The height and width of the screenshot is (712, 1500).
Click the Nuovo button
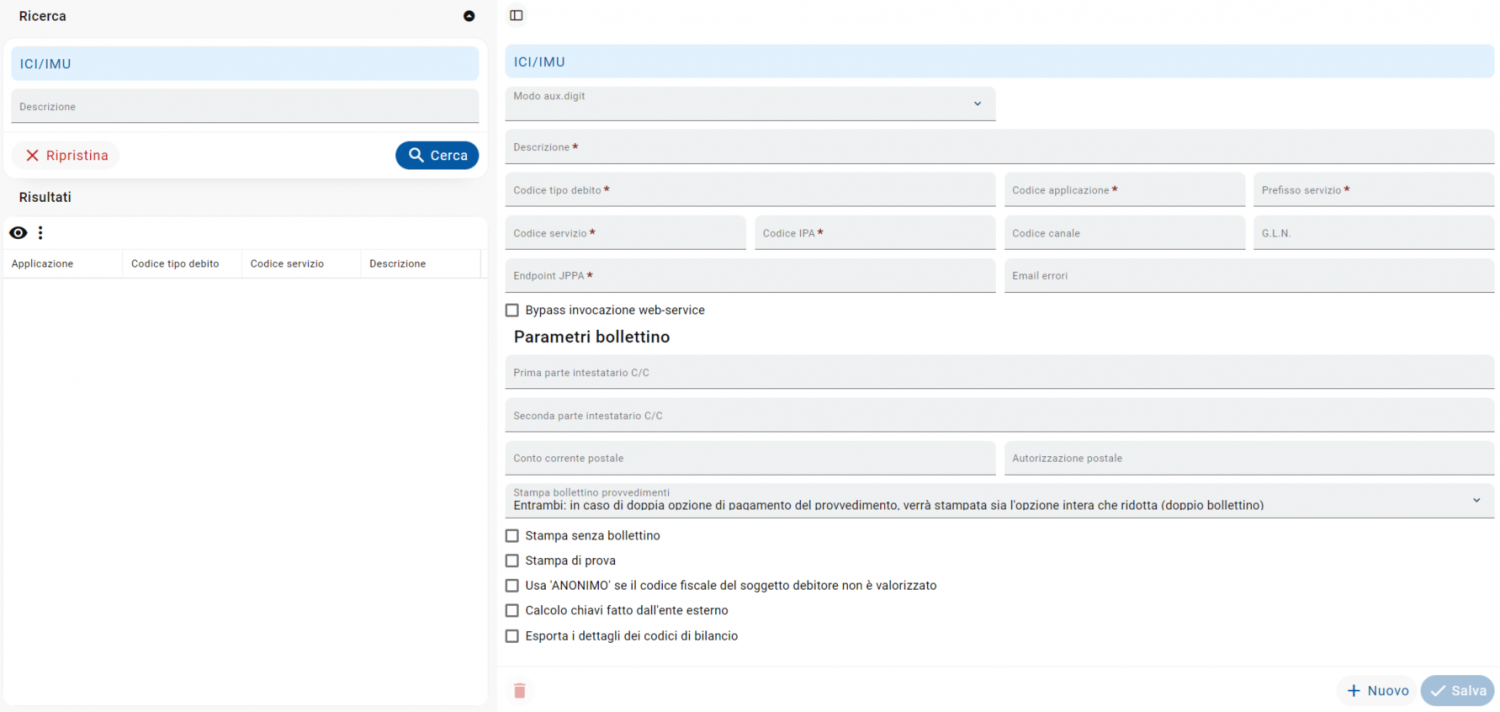(1377, 691)
